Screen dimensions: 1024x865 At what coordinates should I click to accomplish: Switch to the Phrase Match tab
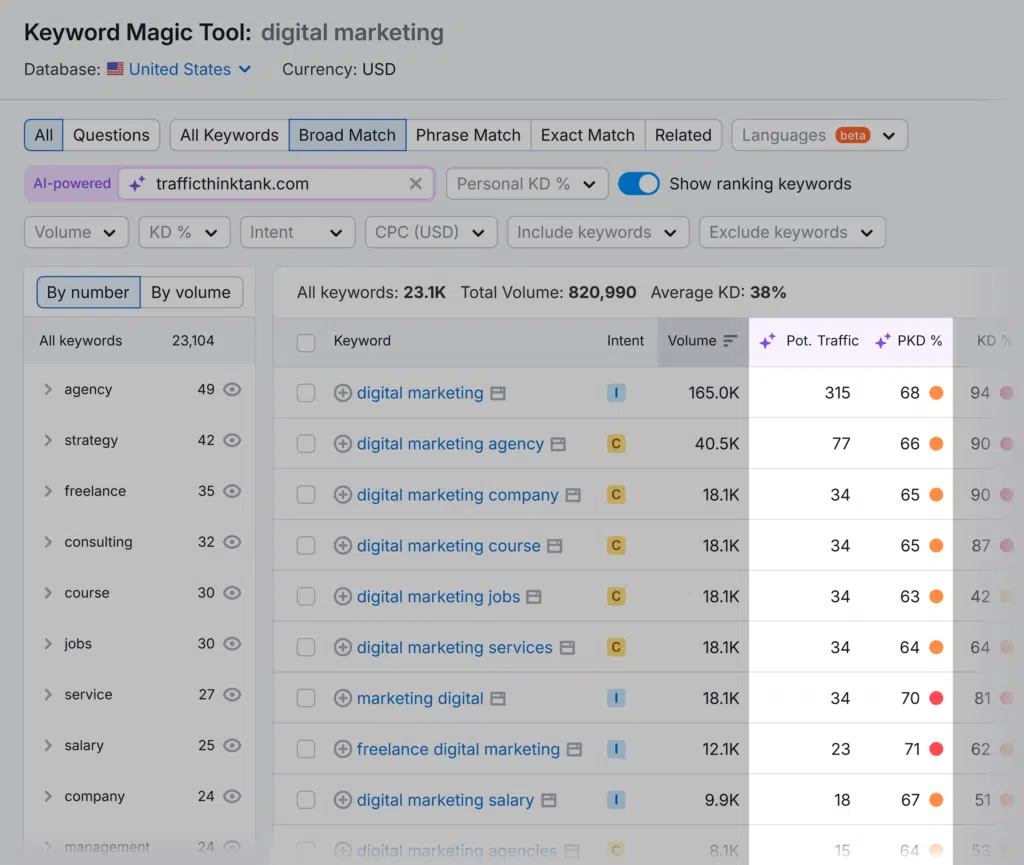tap(468, 134)
